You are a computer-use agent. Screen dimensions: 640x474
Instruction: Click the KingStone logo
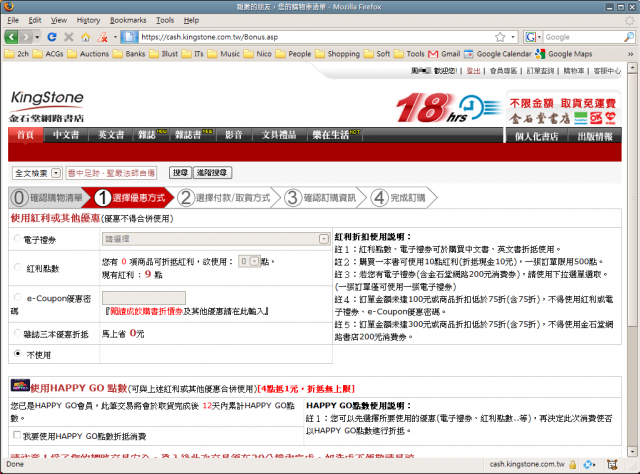pos(47,107)
